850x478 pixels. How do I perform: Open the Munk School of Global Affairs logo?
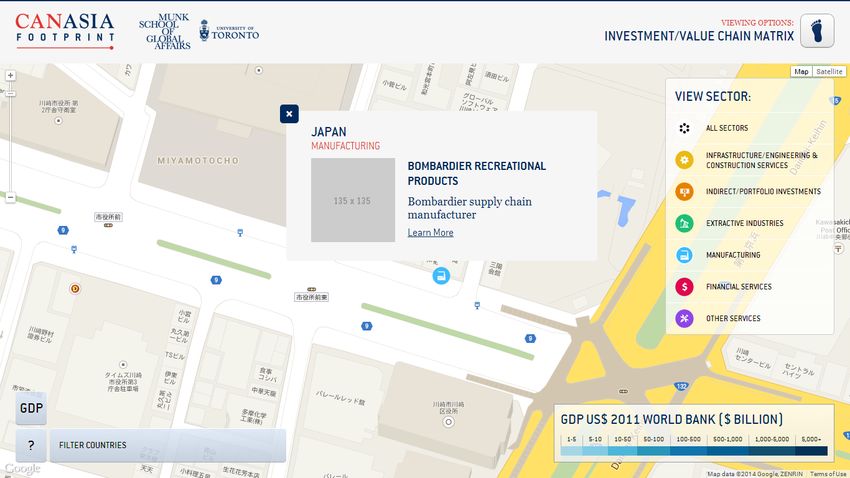tap(165, 31)
